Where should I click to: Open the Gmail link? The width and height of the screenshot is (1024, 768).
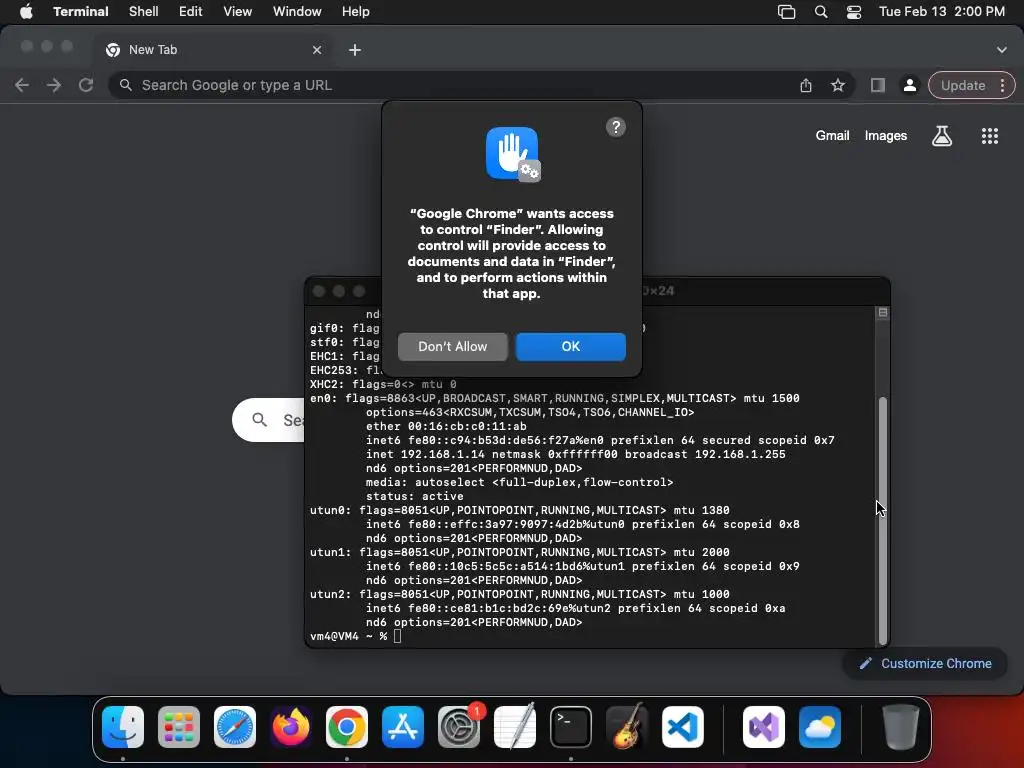[x=832, y=135]
